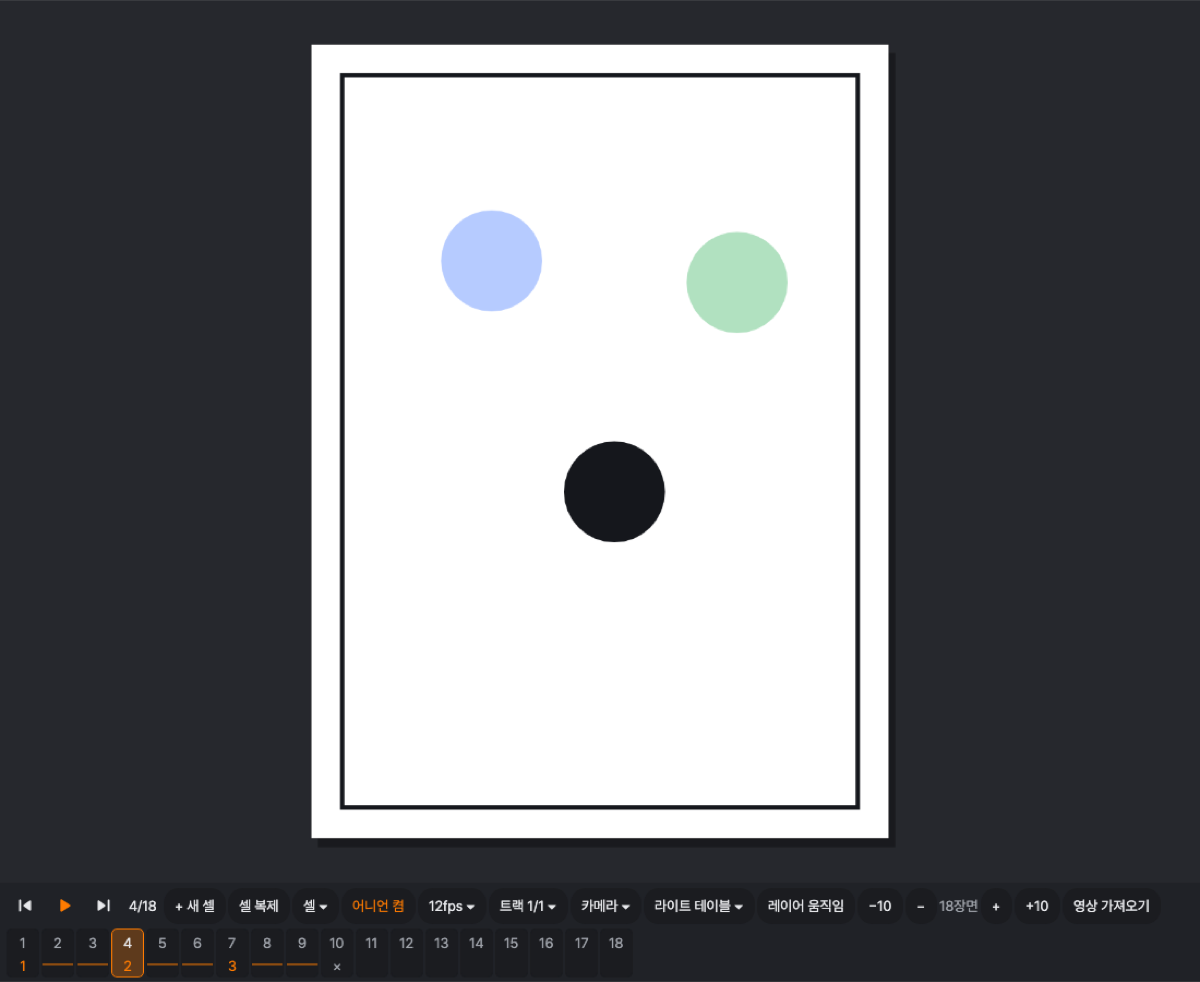Select frame 18 in the timeline
The width and height of the screenshot is (1200, 982).
[616, 953]
